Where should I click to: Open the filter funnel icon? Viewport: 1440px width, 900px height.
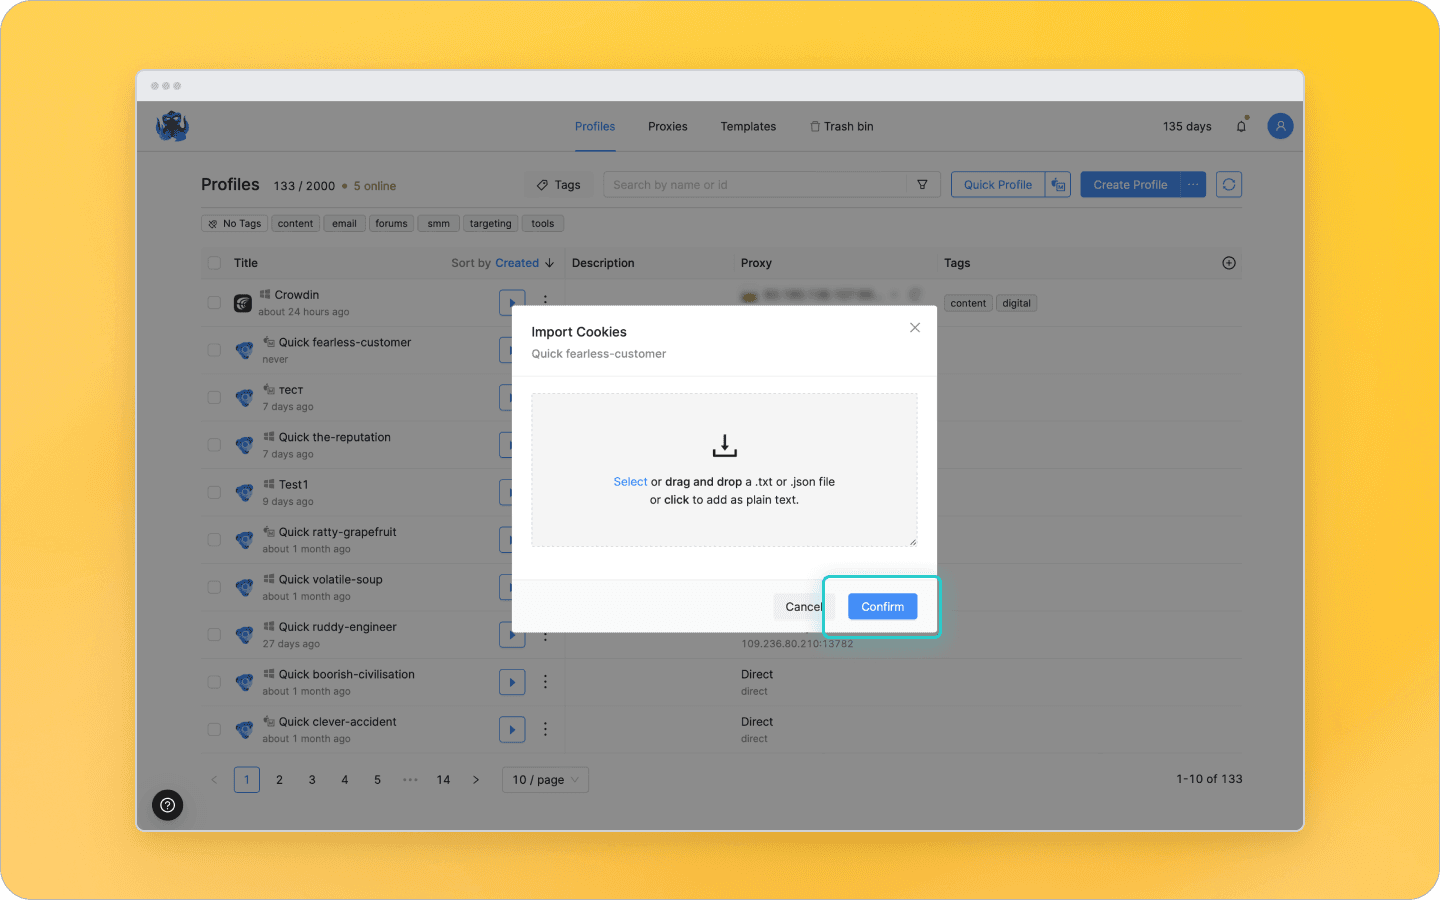click(922, 185)
